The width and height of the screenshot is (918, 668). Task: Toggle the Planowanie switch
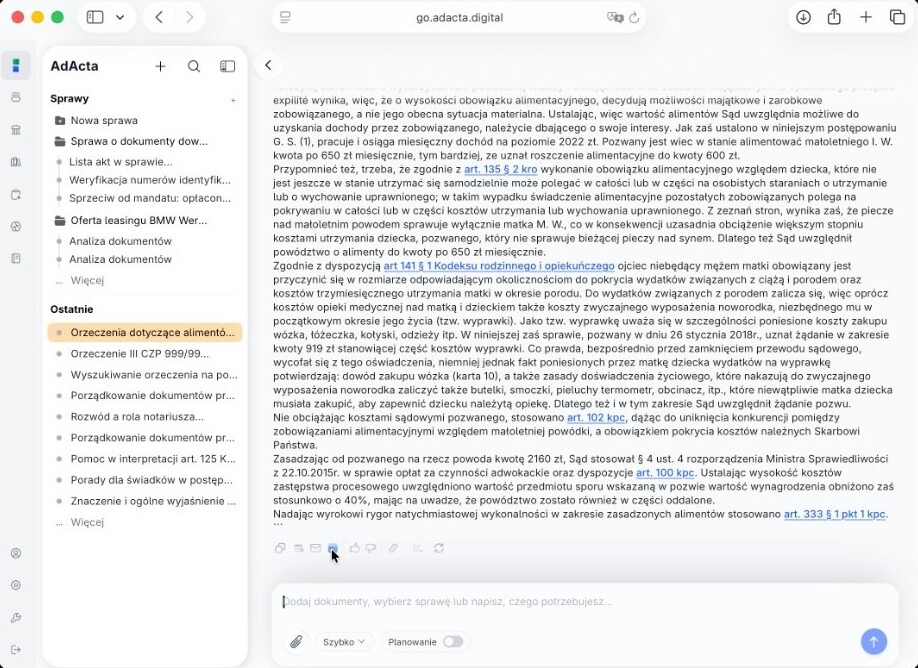tap(453, 642)
